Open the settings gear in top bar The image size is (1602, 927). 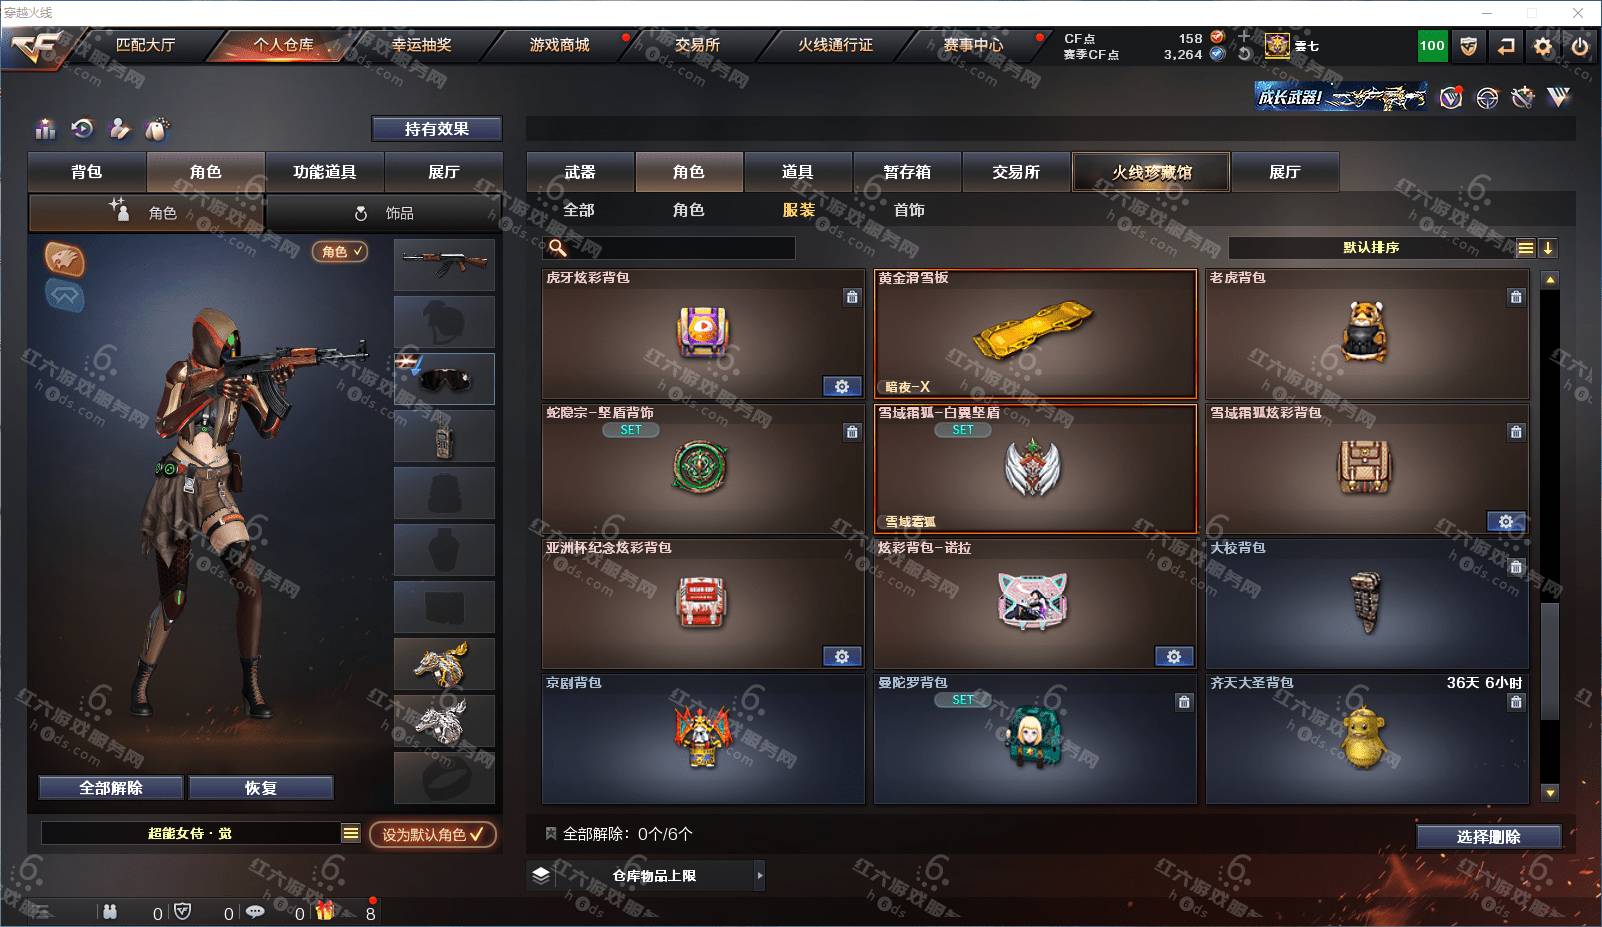pyautogui.click(x=1543, y=46)
